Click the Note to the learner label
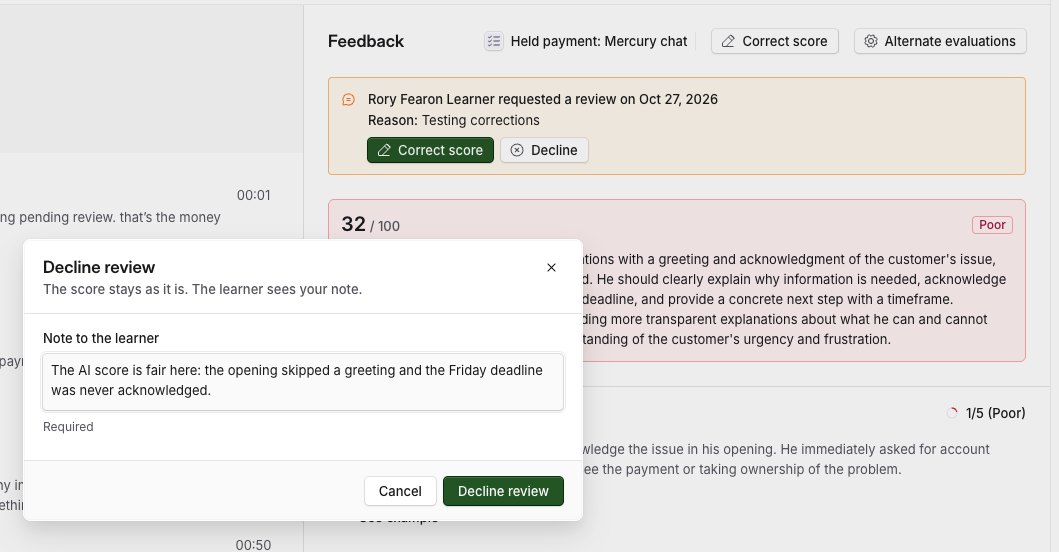This screenshot has height=552, width=1059. pyautogui.click(x=101, y=338)
